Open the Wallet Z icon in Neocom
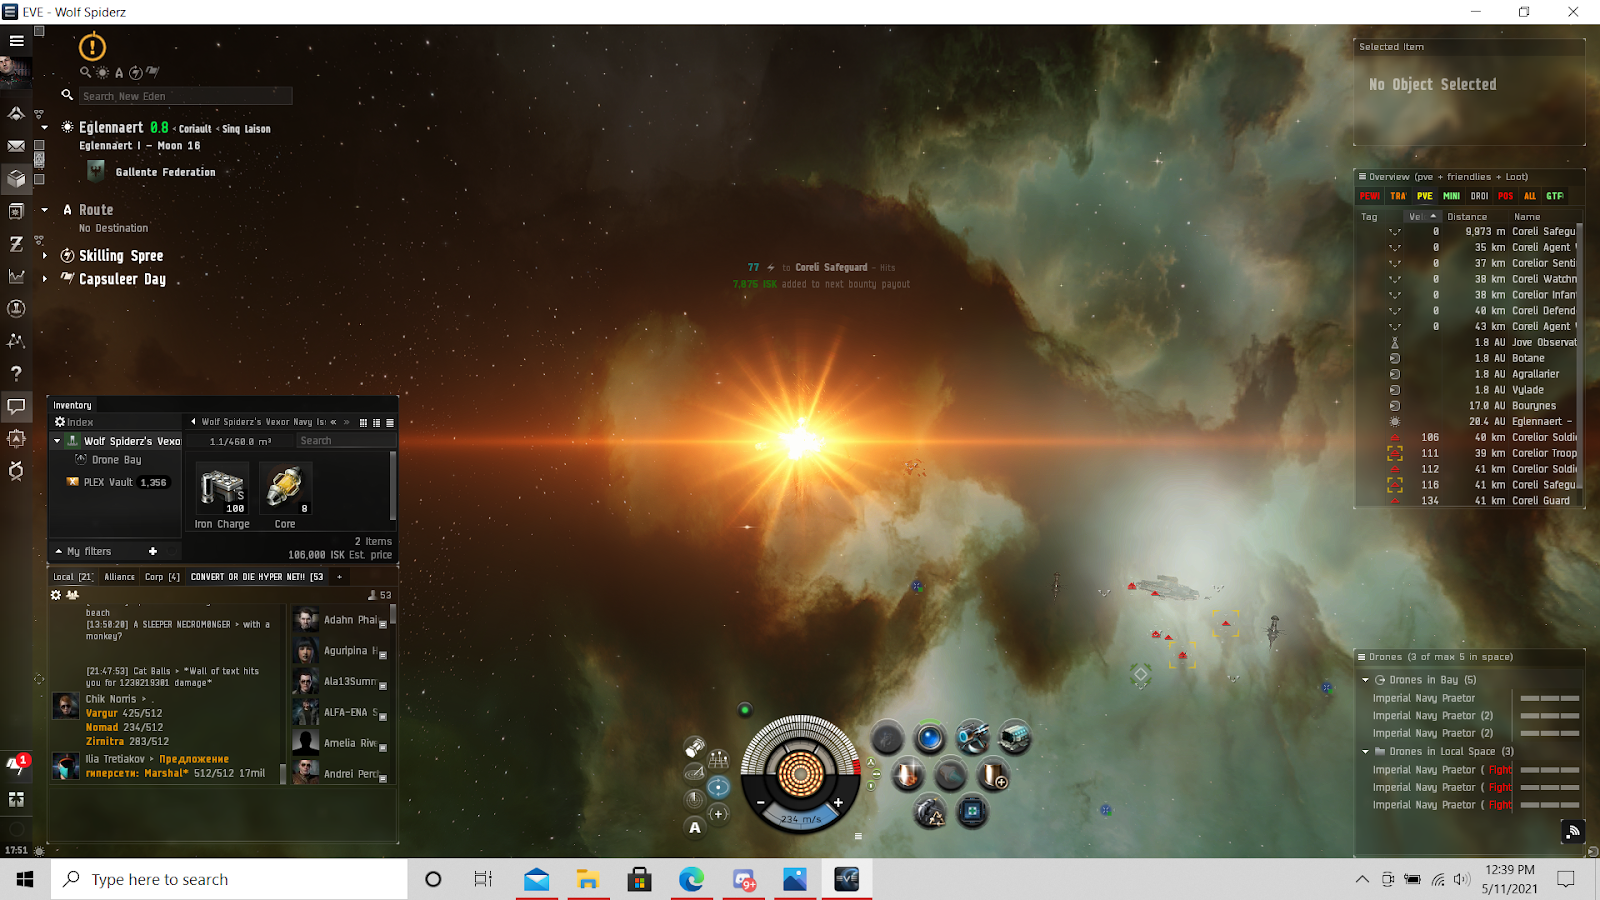The height and width of the screenshot is (900, 1600). point(16,243)
